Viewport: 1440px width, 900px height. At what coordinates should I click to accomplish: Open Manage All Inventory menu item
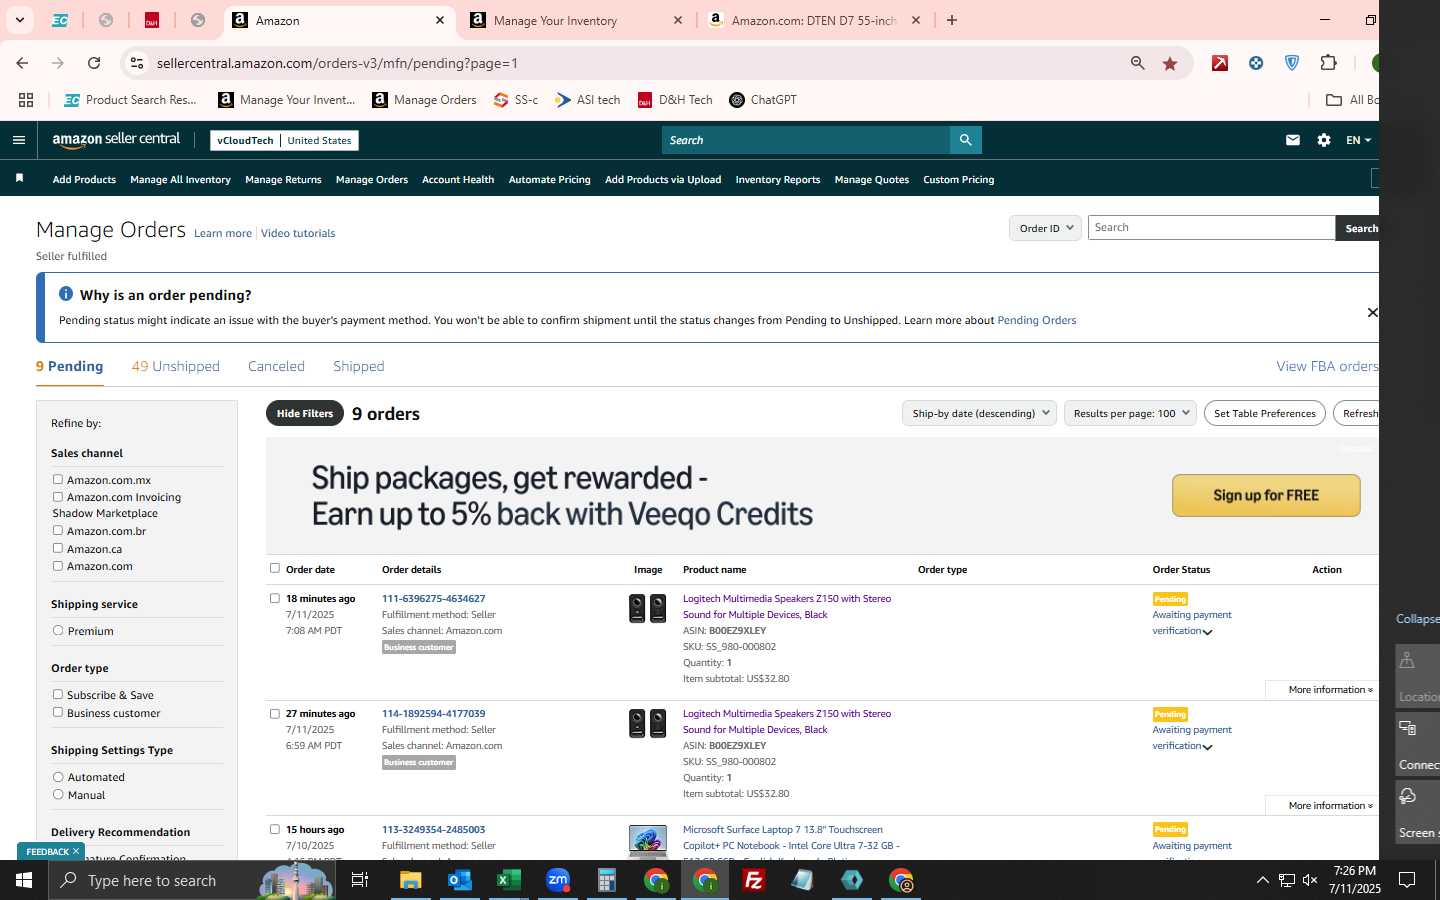[180, 180]
